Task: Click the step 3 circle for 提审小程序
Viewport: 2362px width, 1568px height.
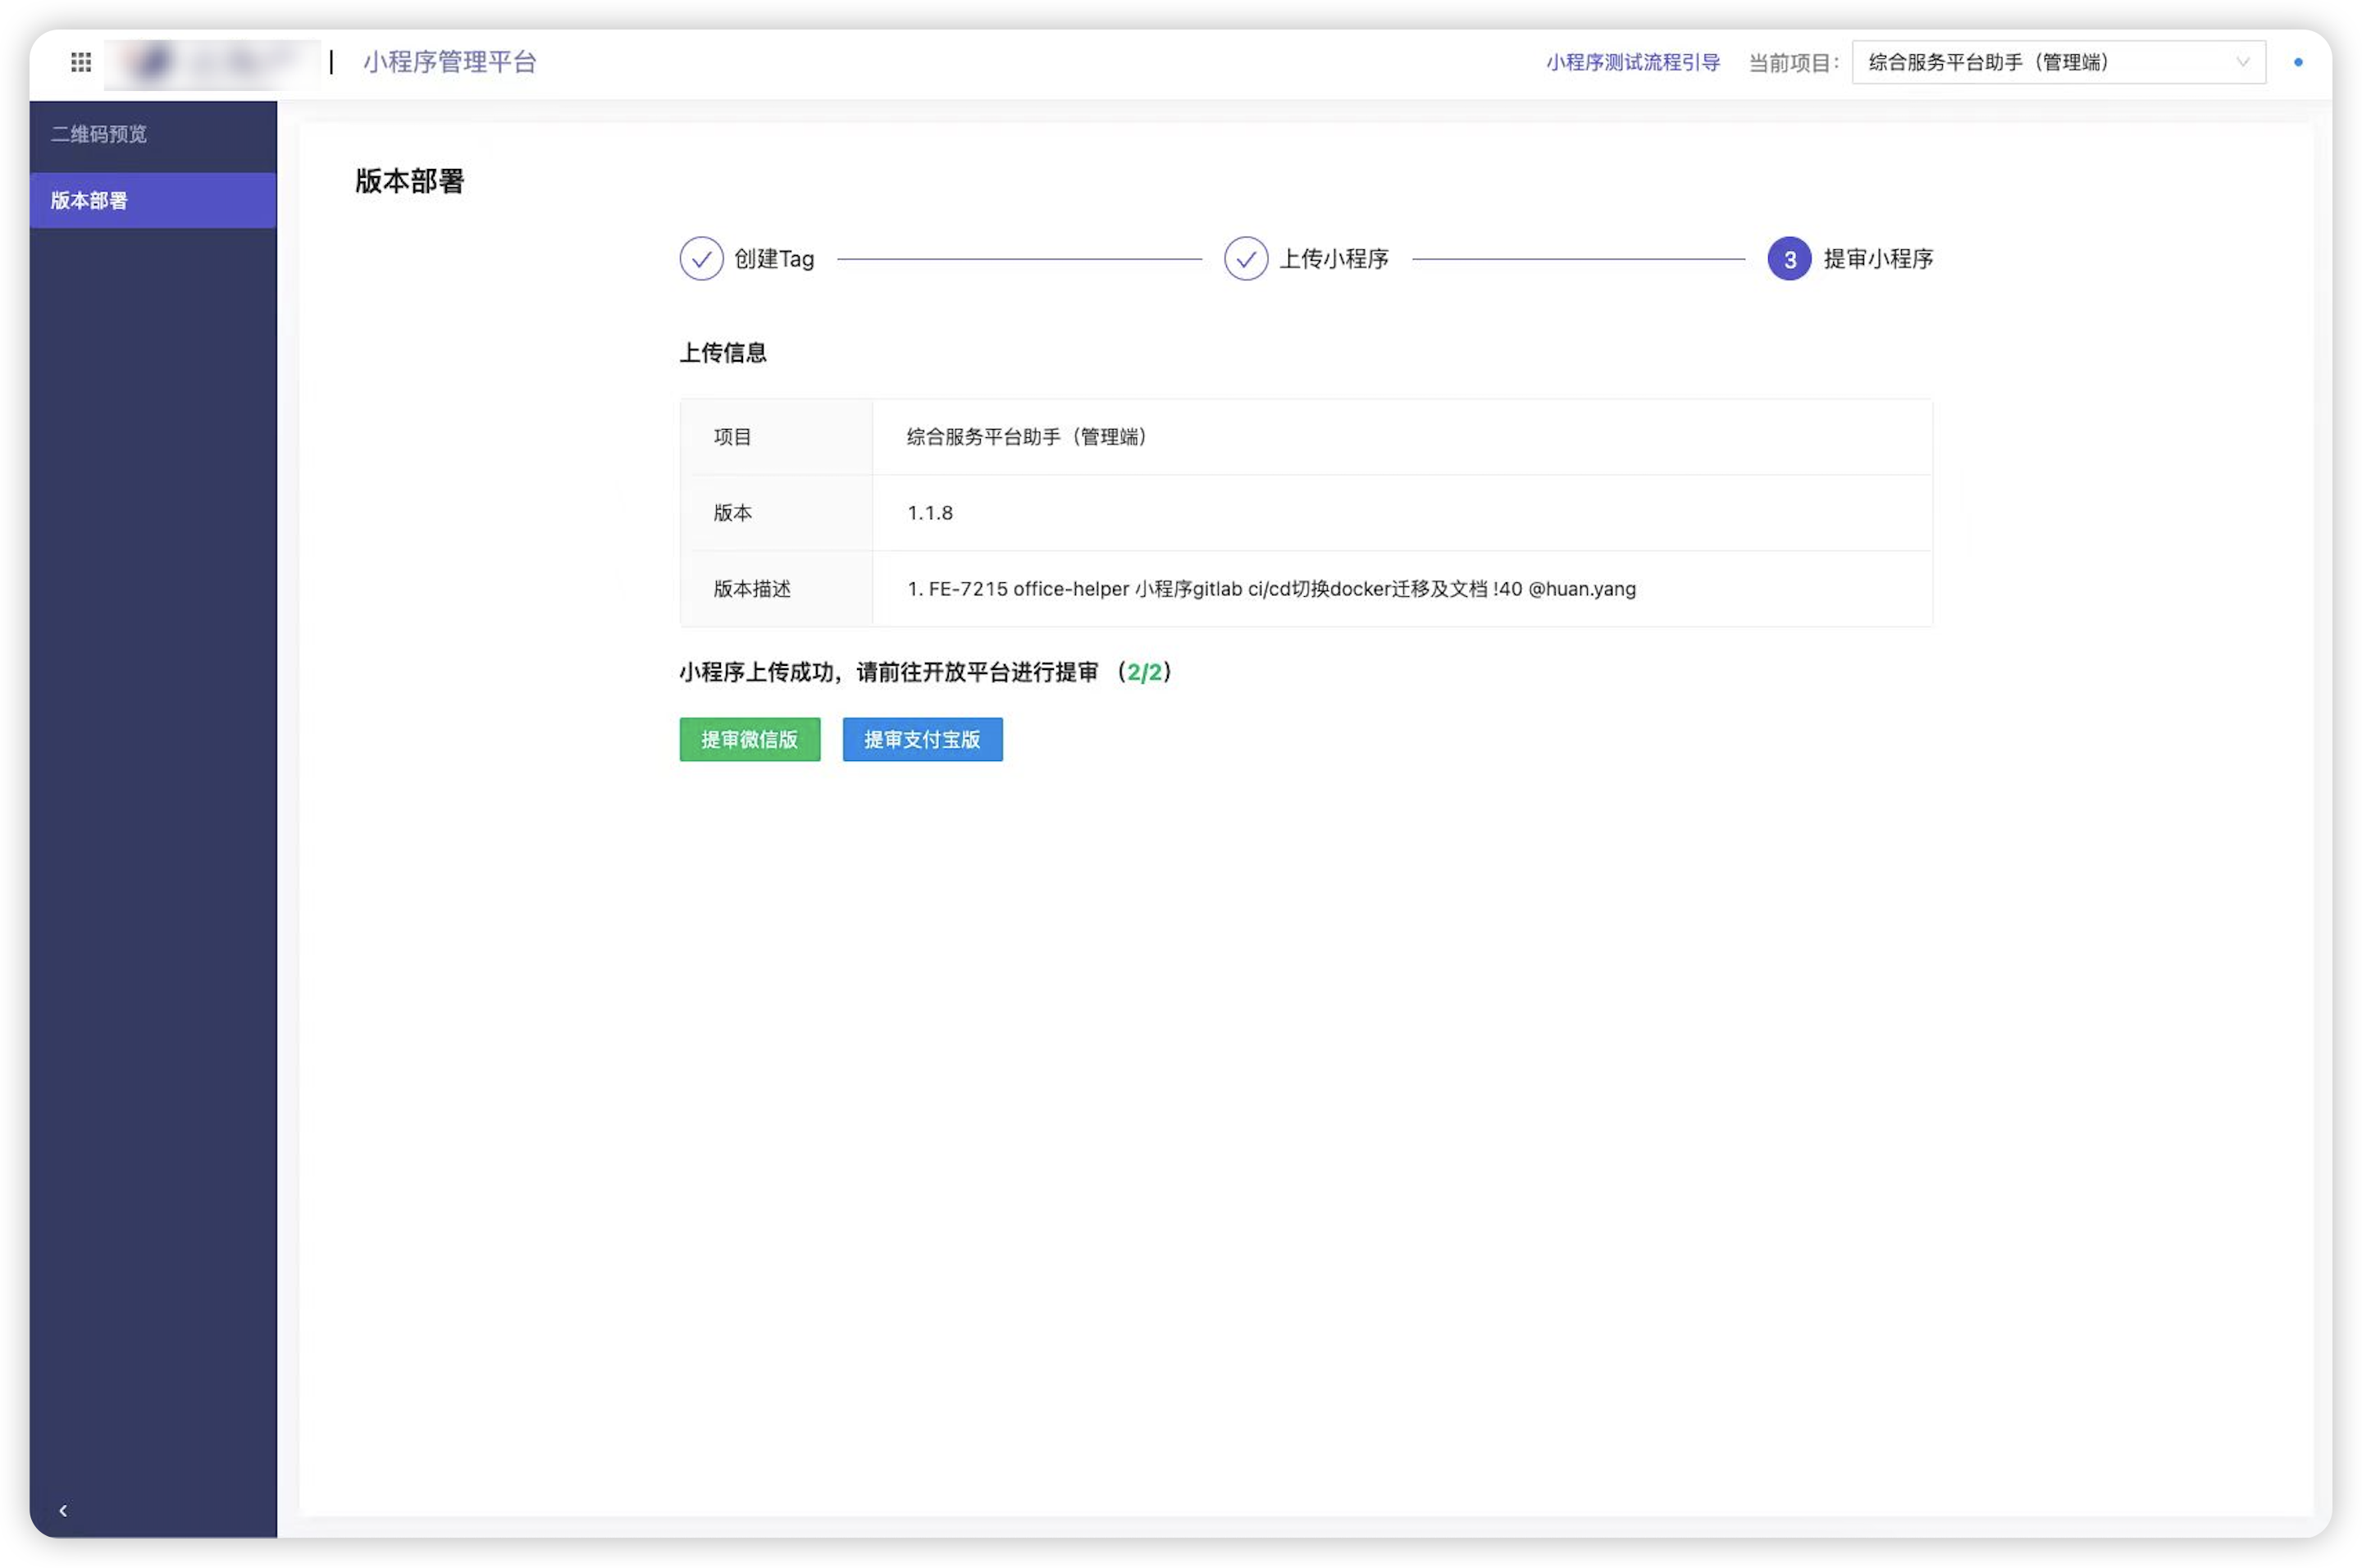Action: click(1789, 259)
